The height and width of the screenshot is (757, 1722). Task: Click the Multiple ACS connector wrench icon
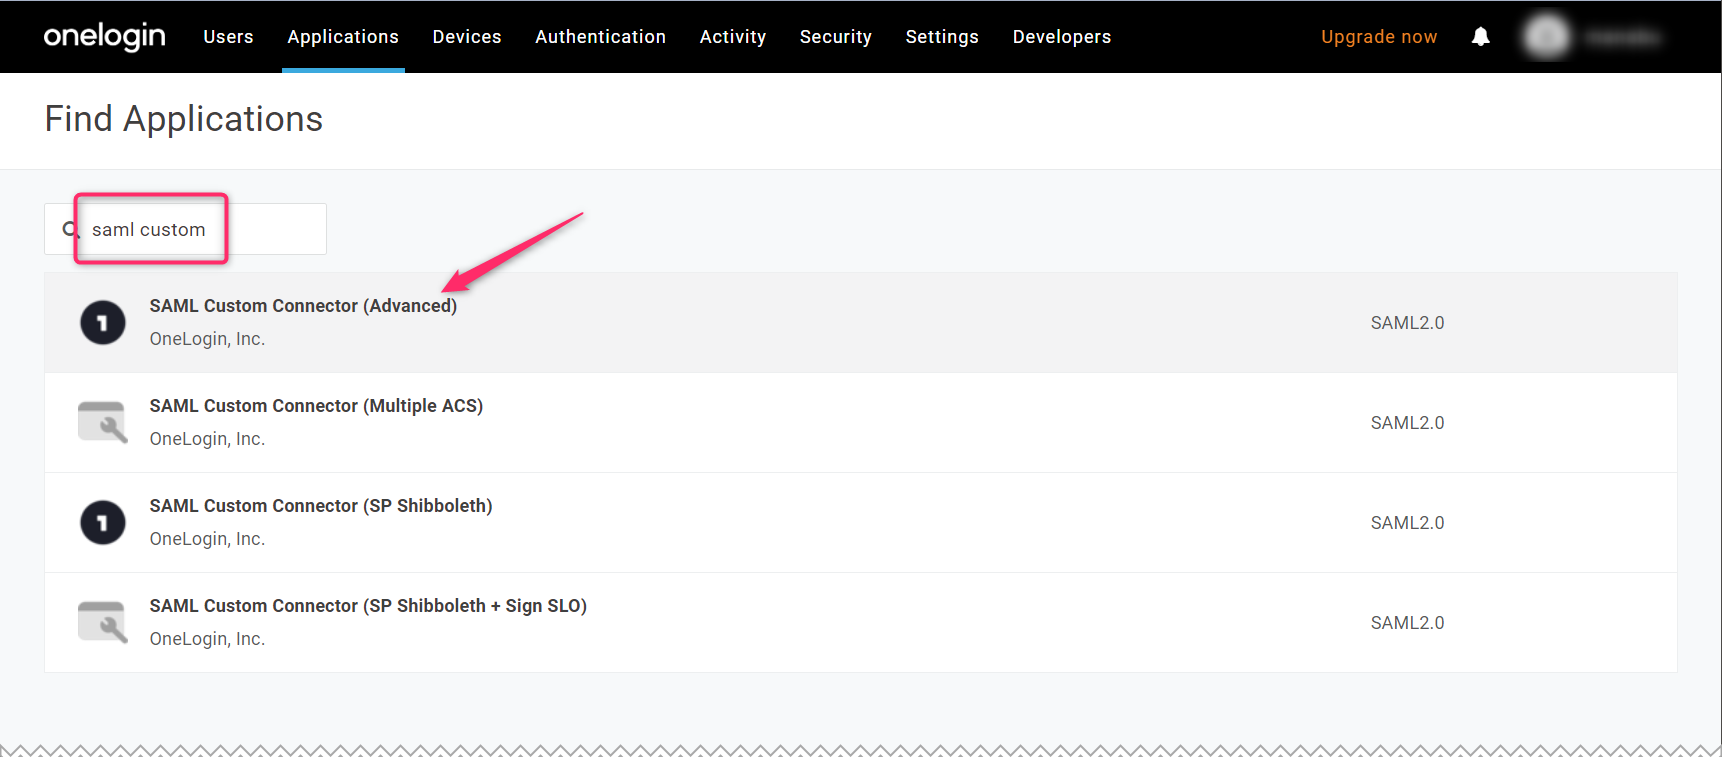pyautogui.click(x=102, y=422)
